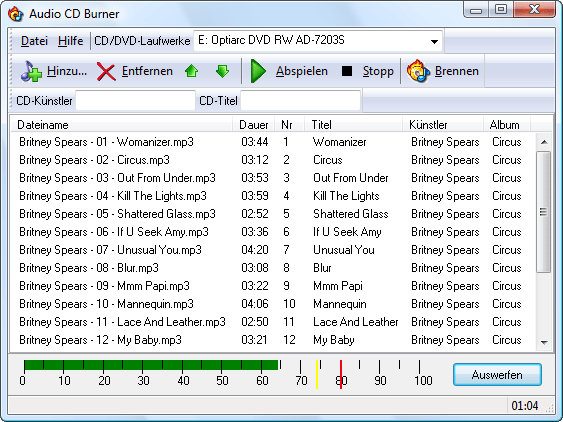Click the Auswerfen eject button
Viewport: 563px width, 422px height.
[497, 375]
